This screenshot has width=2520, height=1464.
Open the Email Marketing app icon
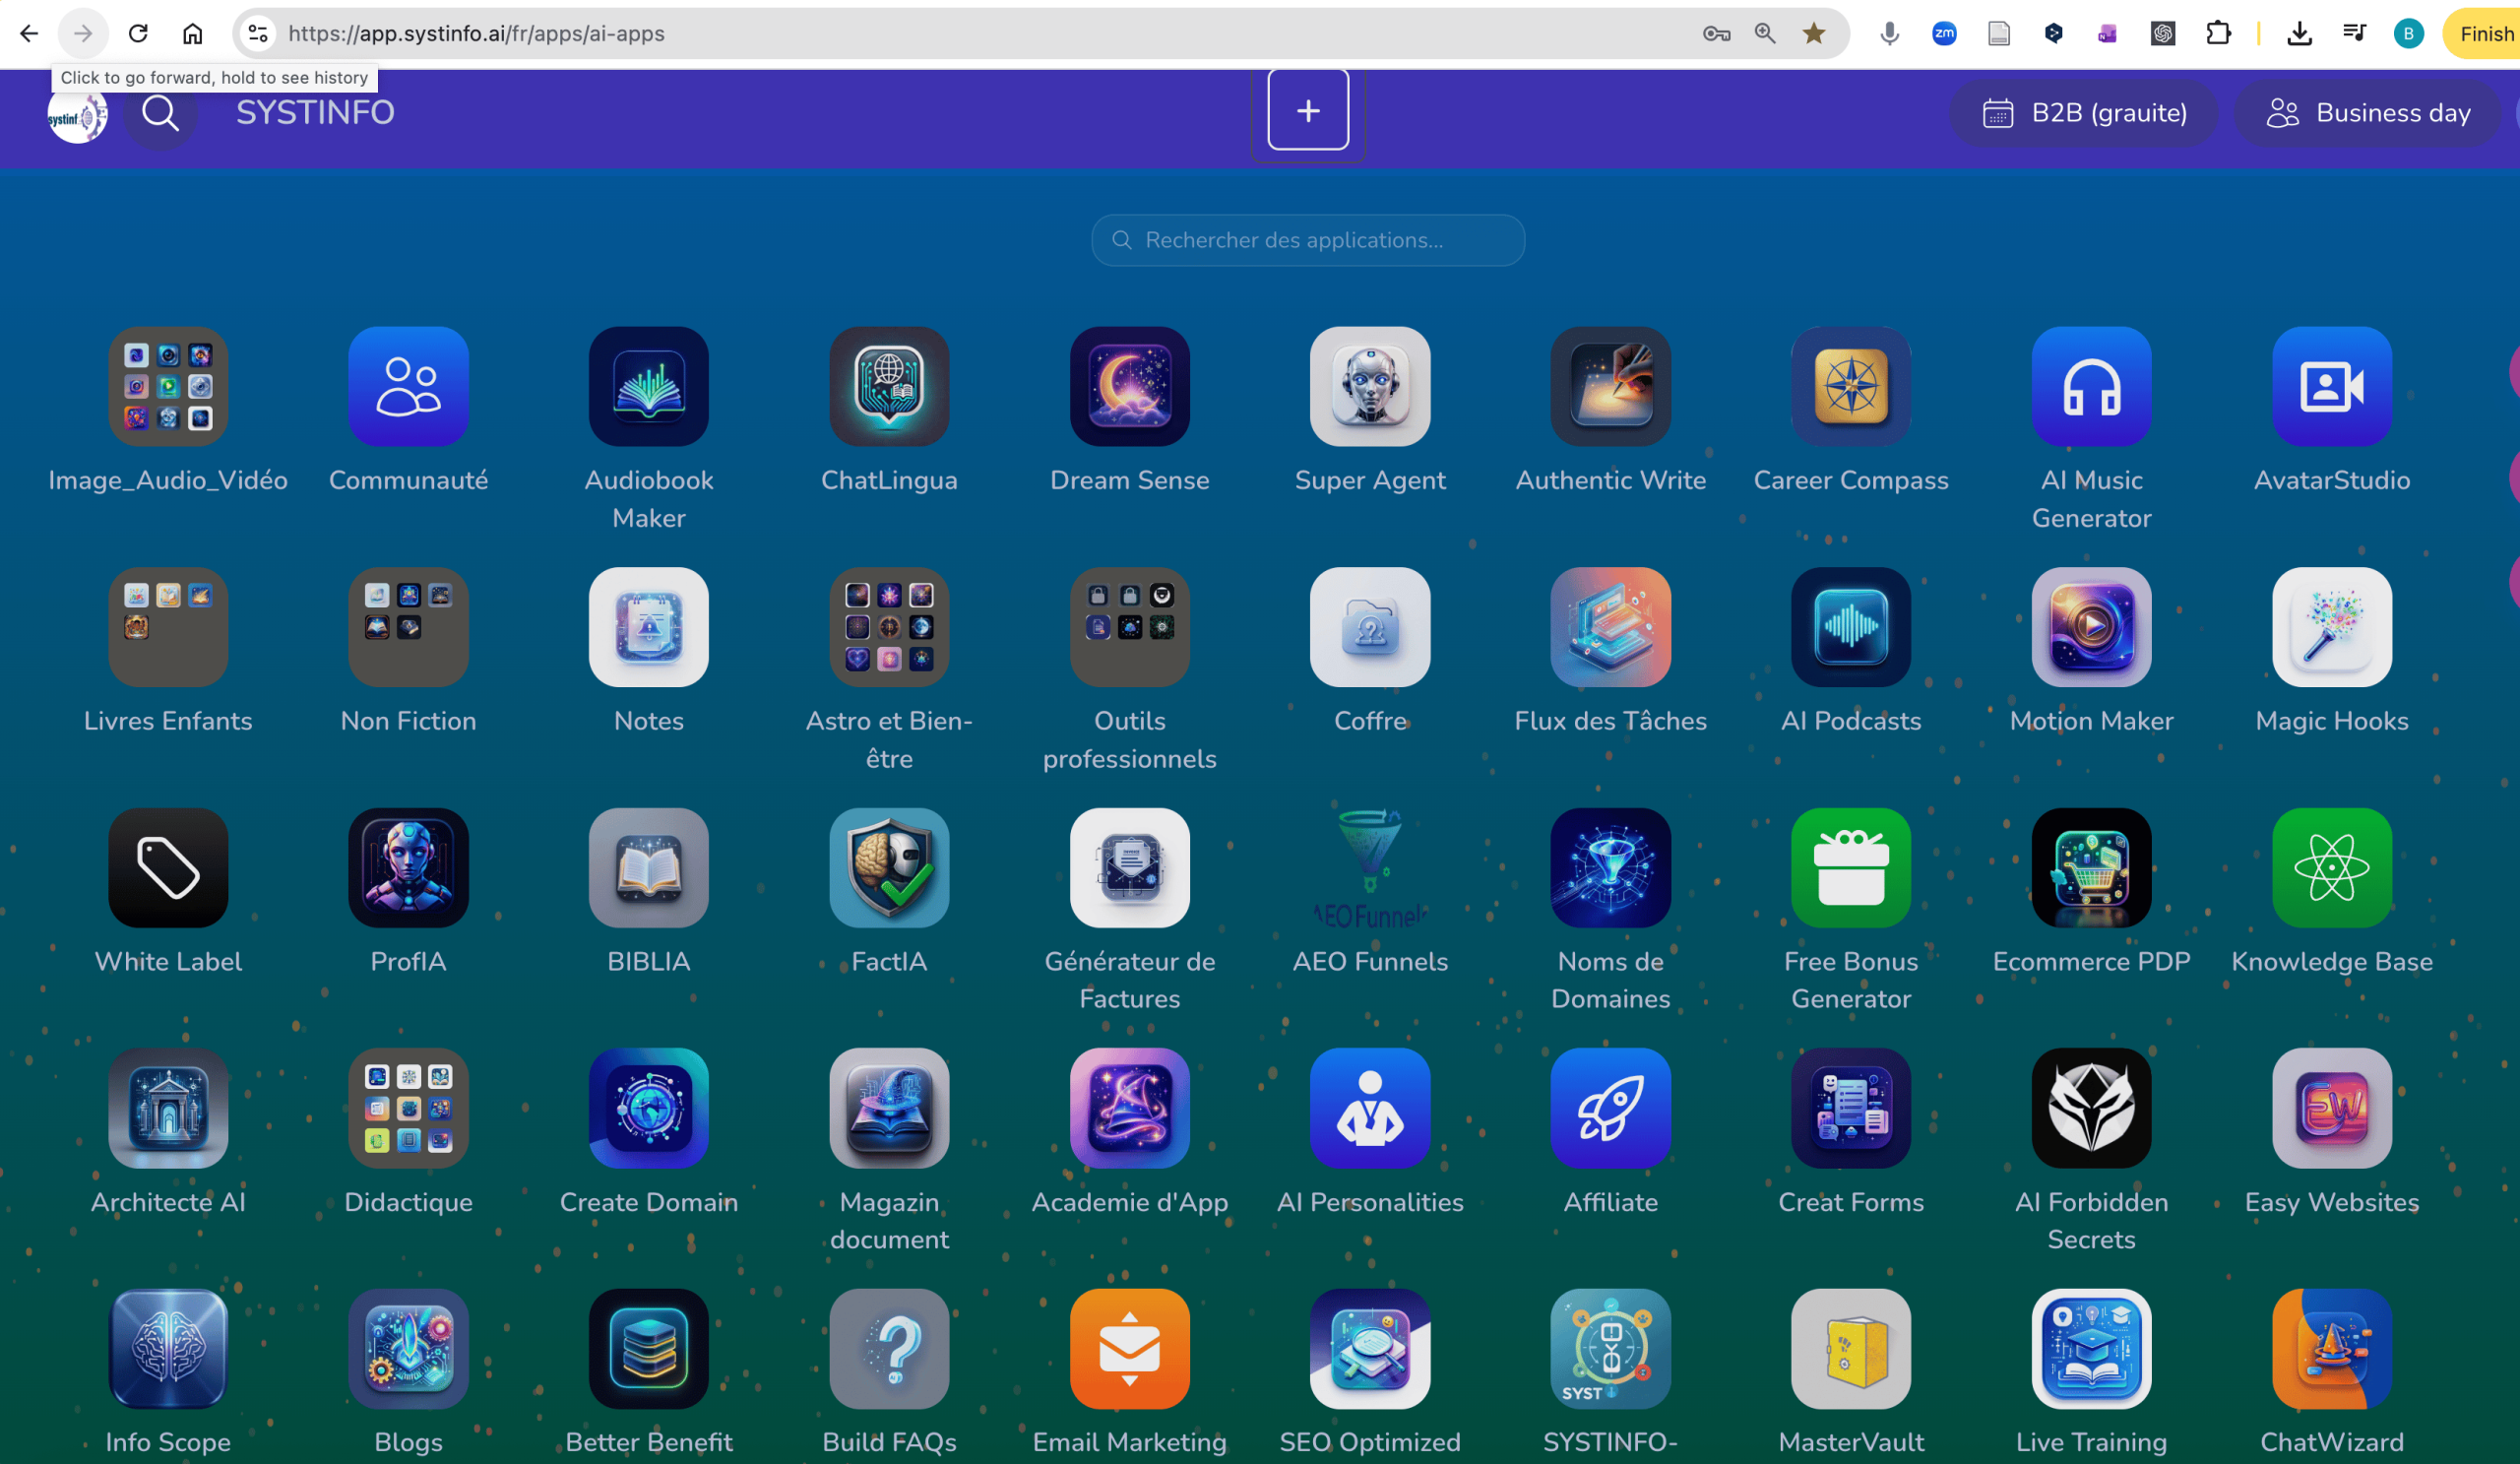[1129, 1348]
